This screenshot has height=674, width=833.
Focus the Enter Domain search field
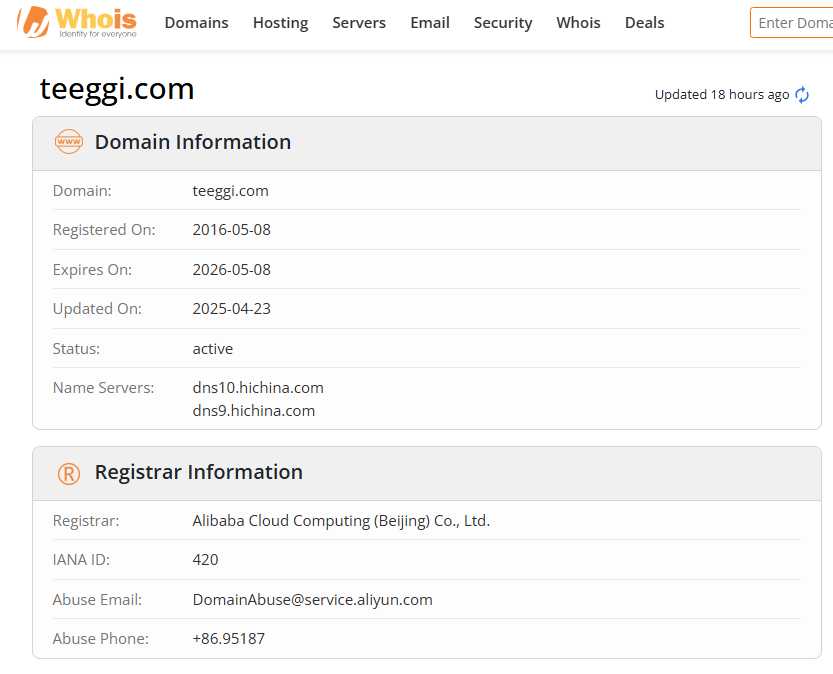click(792, 22)
